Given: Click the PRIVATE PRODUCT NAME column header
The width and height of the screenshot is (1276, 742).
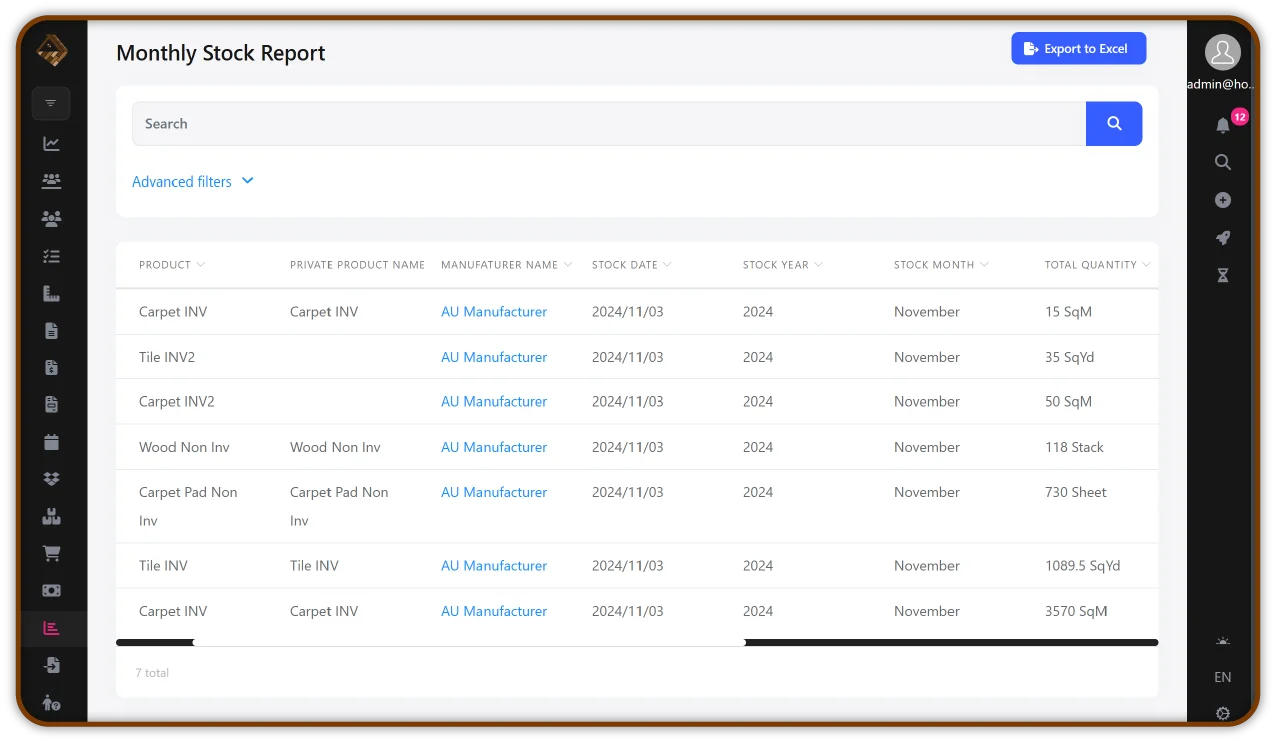Looking at the screenshot, I should 357,265.
